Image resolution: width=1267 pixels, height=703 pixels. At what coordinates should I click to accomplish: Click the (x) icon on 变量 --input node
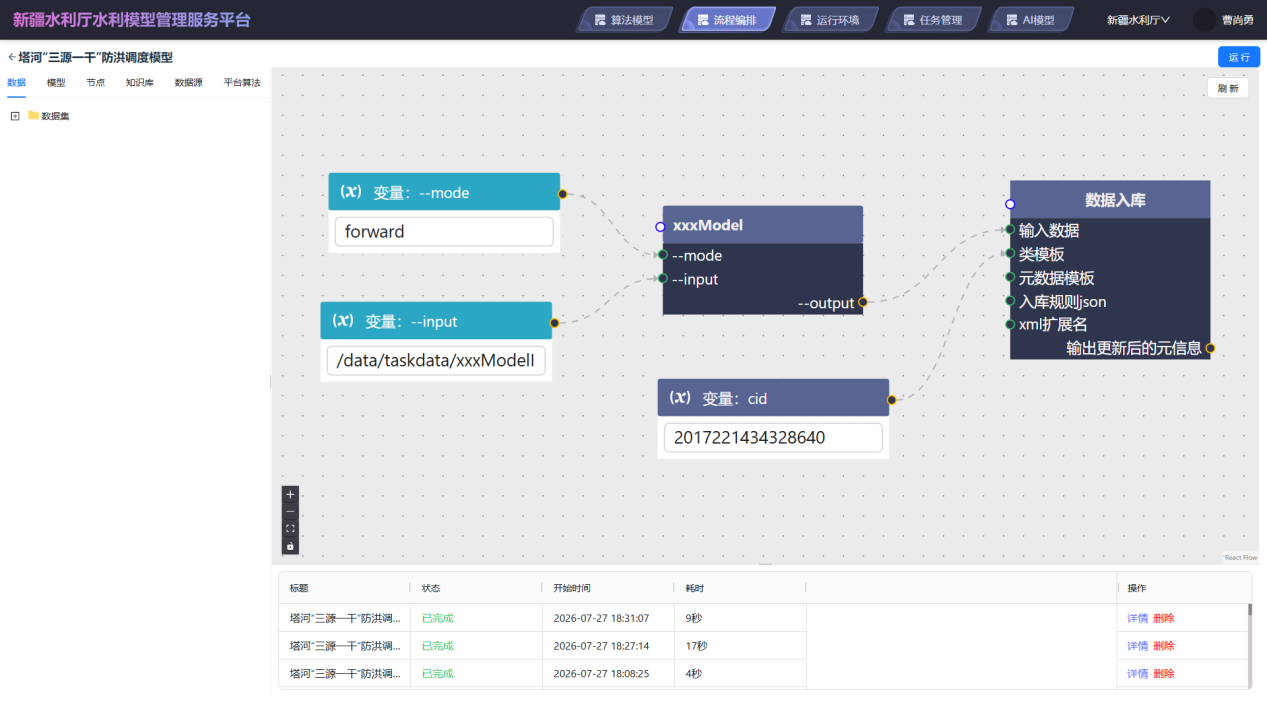[x=342, y=321]
